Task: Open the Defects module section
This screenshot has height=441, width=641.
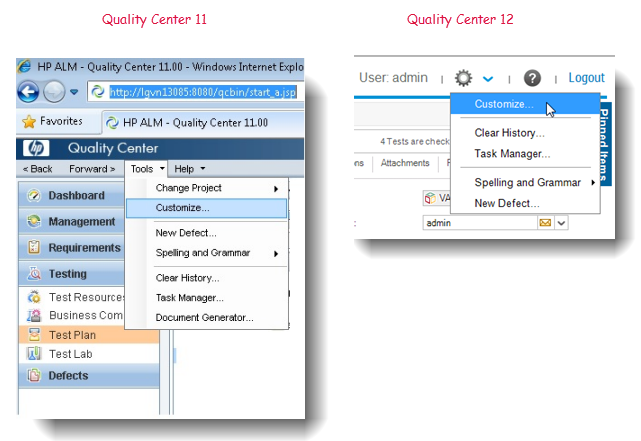Action: click(89, 375)
